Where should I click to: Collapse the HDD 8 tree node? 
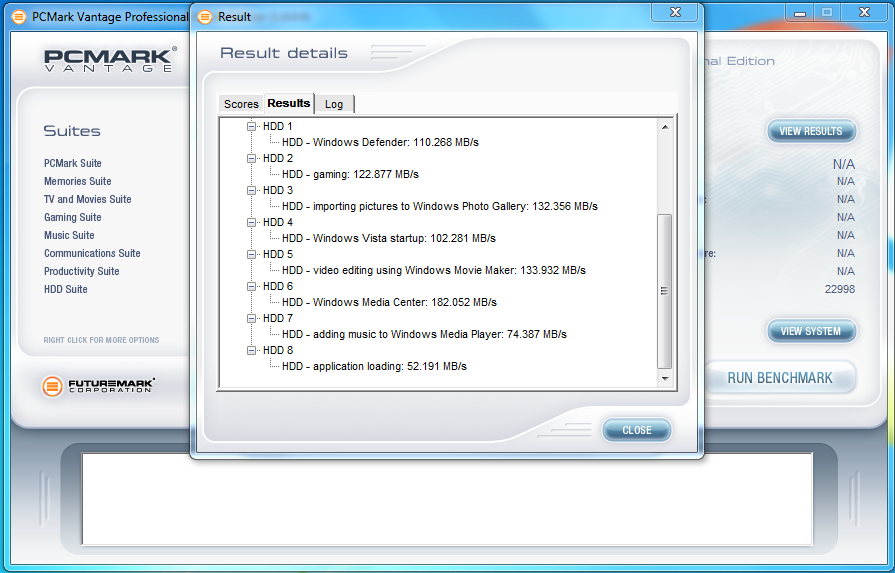click(x=251, y=350)
